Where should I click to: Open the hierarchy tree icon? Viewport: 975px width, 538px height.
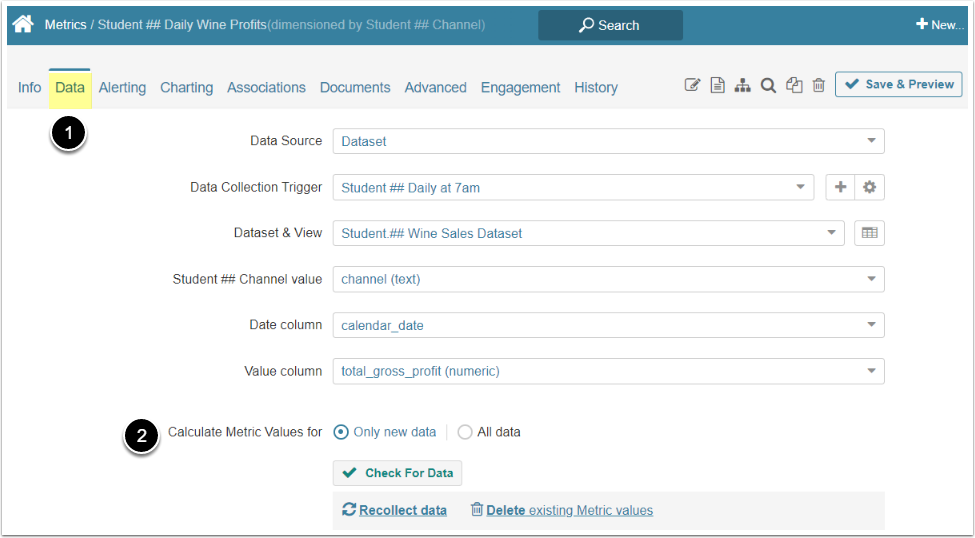point(742,86)
